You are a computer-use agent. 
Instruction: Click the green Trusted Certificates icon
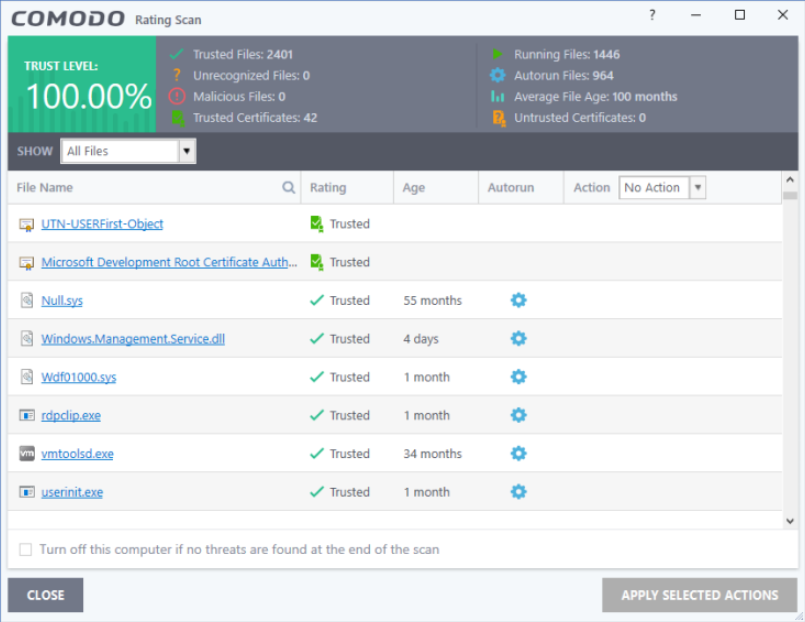click(178, 118)
